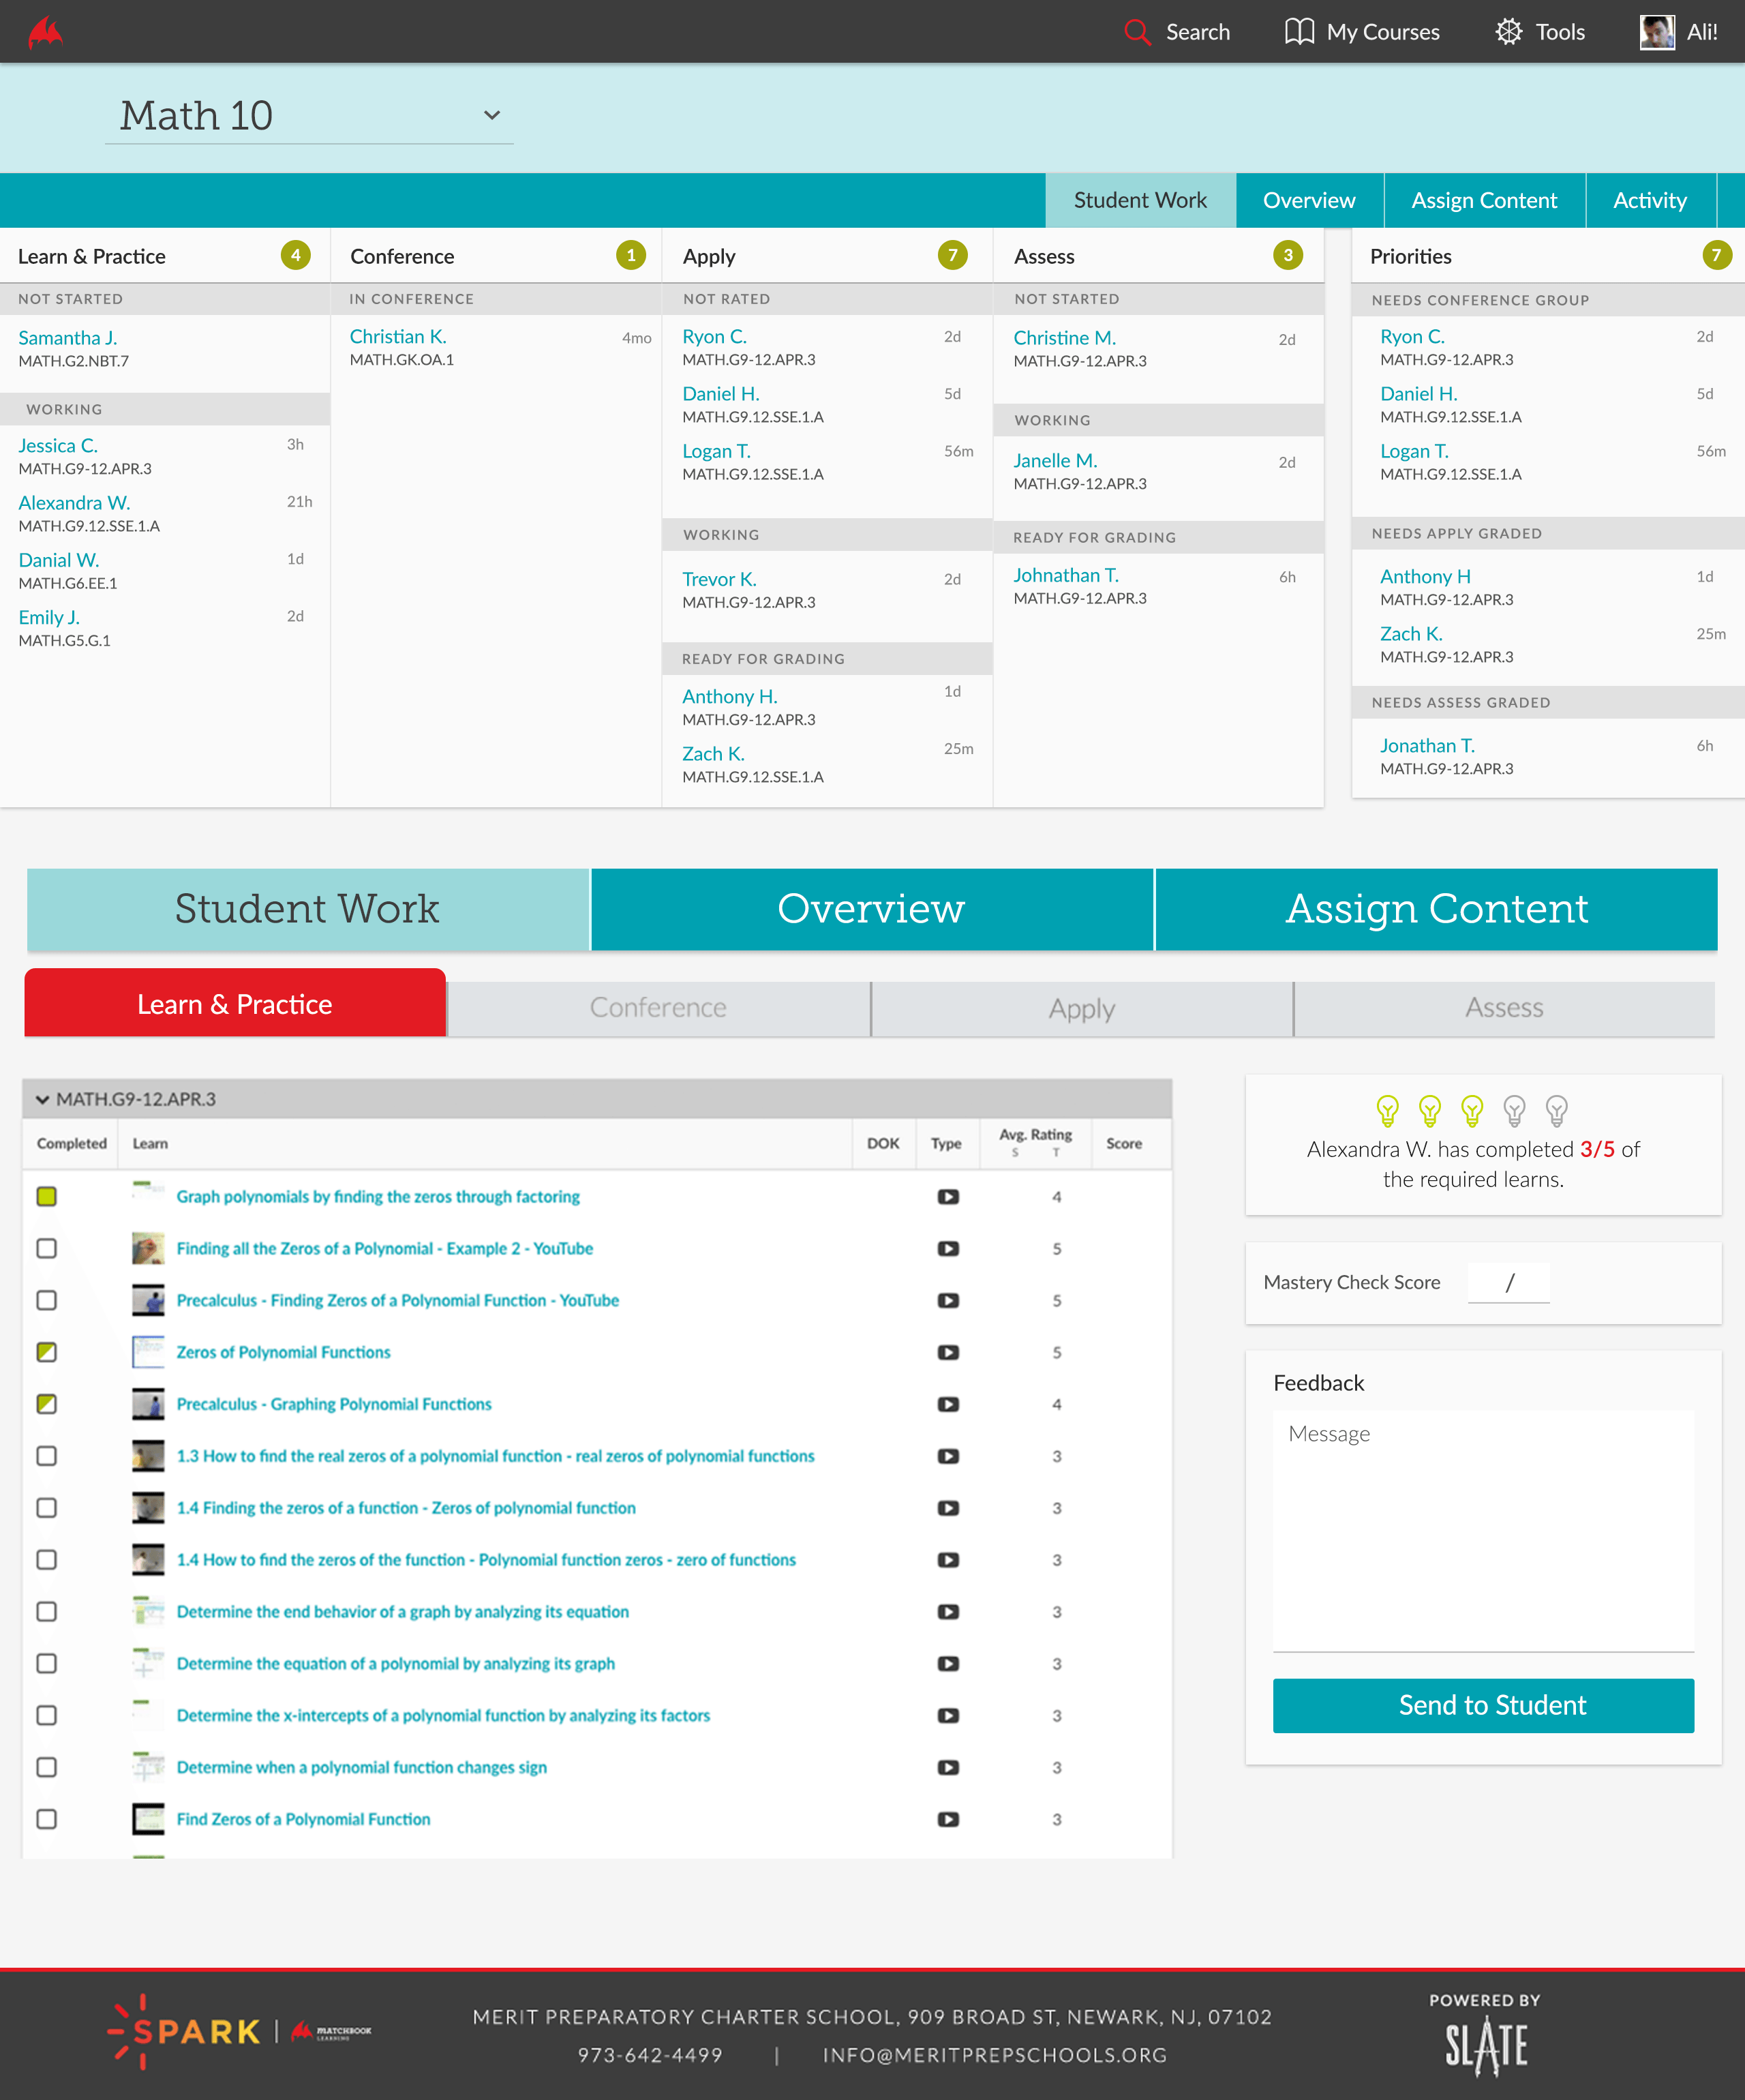Check box for 1.4 Finding the zeros of a function
Viewport: 1745px width, 2100px height.
click(x=47, y=1508)
